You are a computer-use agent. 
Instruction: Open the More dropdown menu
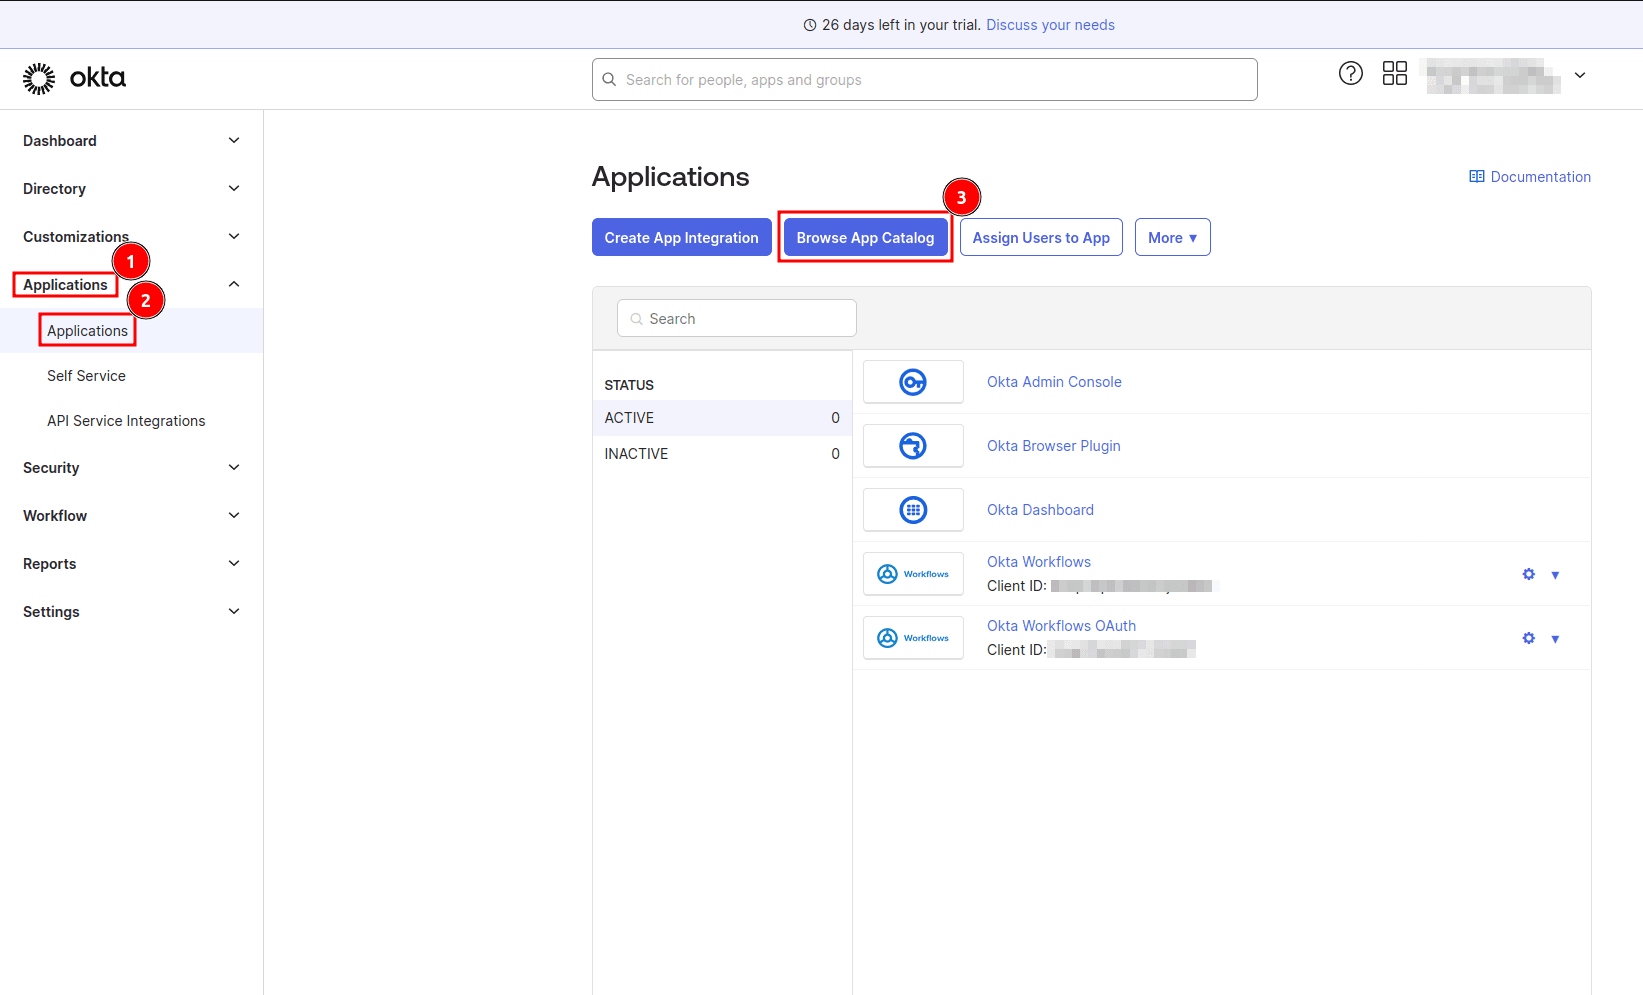point(1172,237)
